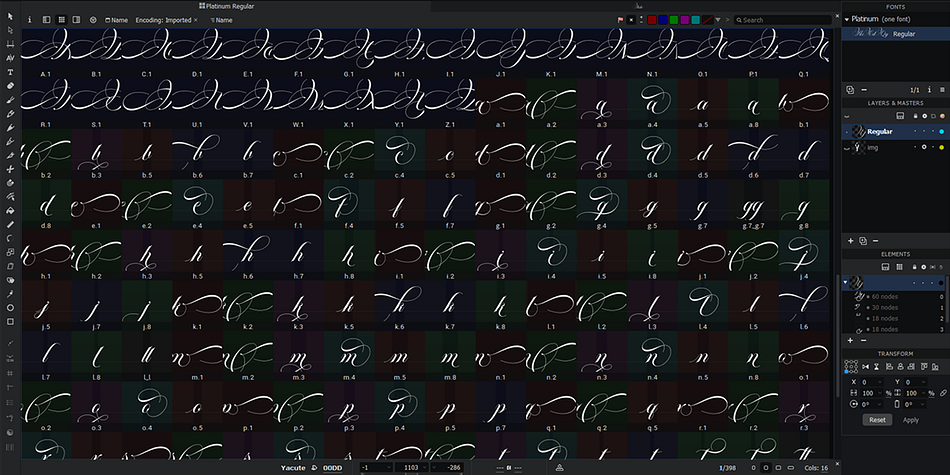Image resolution: width=950 pixels, height=475 pixels.
Task: Click the red flag icon
Action: (620, 20)
